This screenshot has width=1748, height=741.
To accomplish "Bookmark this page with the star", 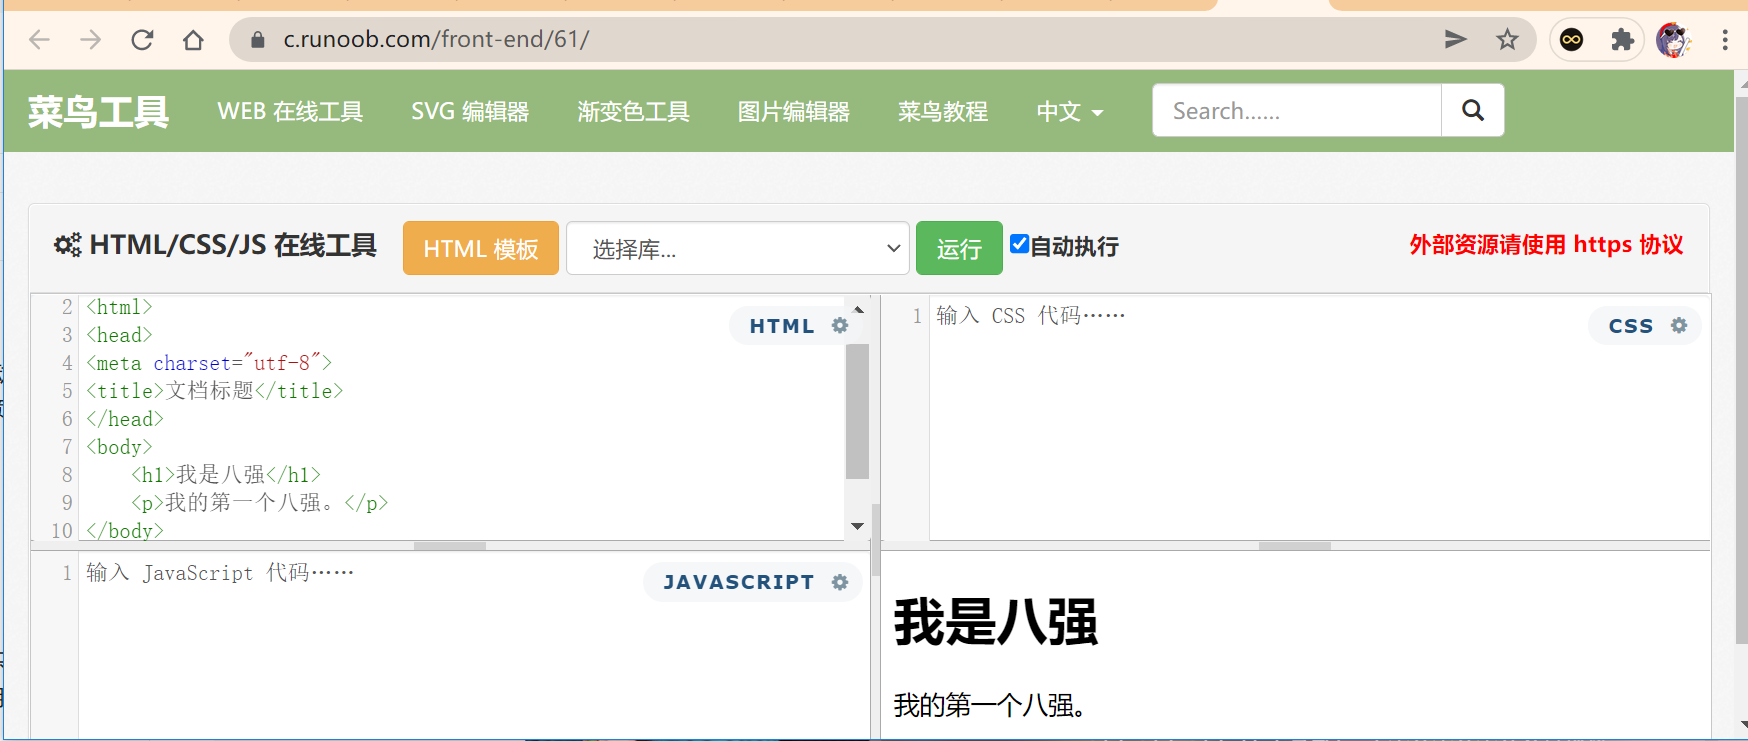I will tap(1507, 39).
